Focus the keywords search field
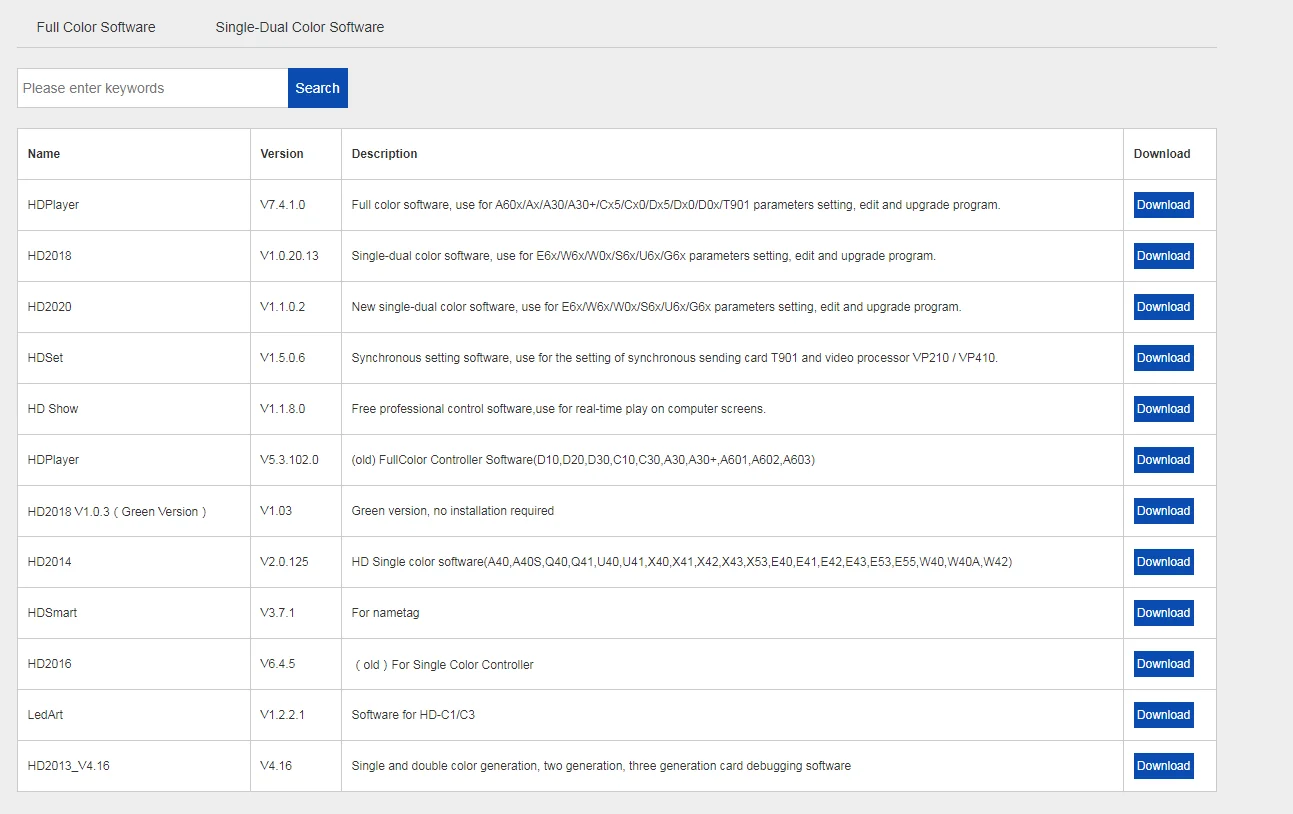The height and width of the screenshot is (814, 1293). point(153,88)
